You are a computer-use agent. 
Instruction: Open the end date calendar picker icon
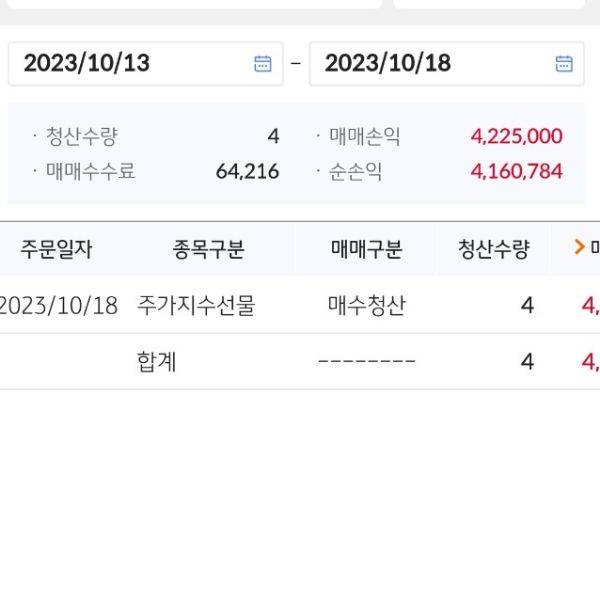click(x=564, y=64)
